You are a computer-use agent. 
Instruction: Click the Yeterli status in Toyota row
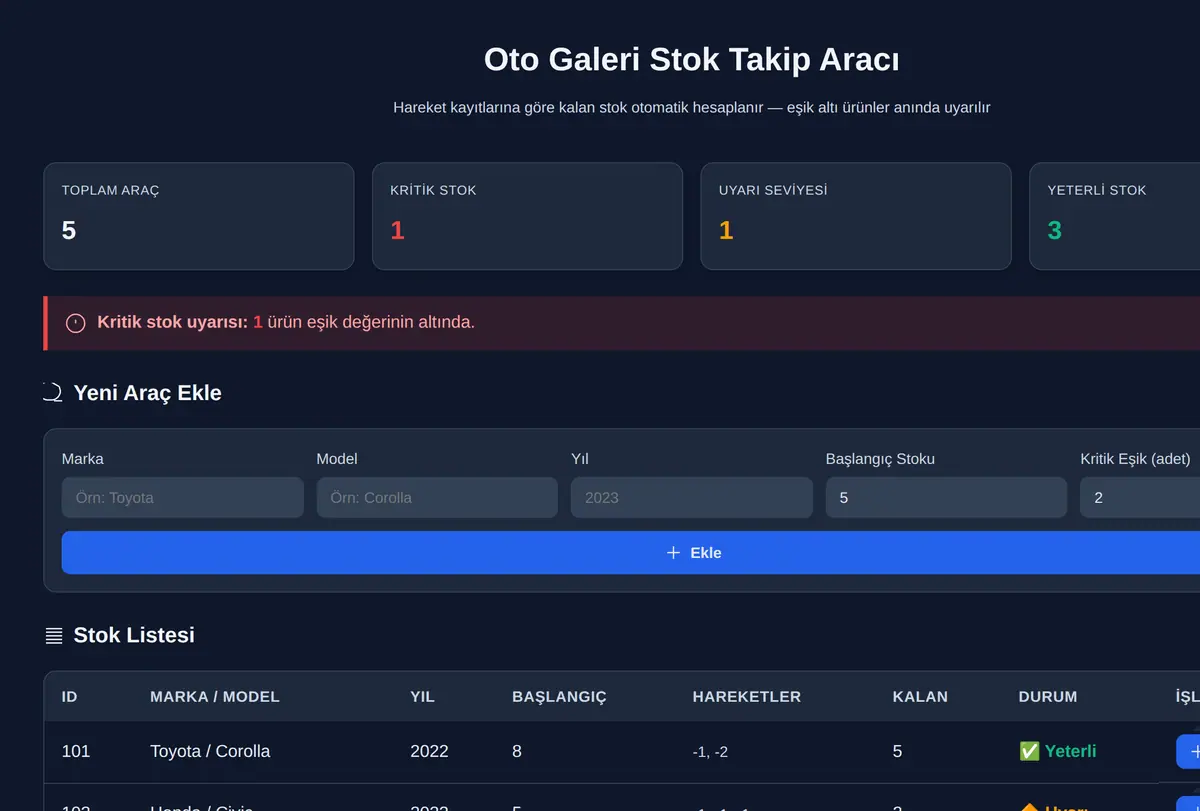[x=1058, y=751]
